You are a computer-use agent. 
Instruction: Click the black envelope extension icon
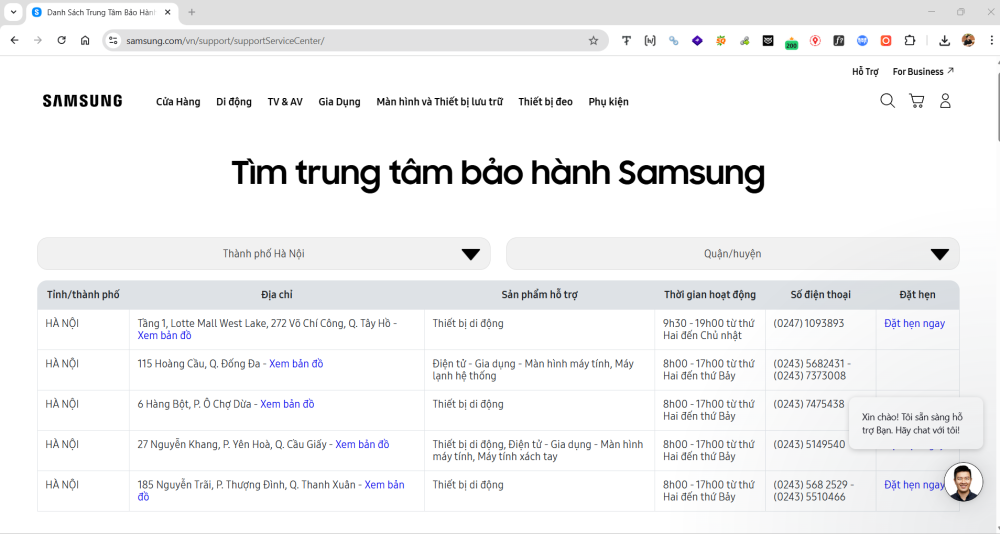(x=768, y=40)
